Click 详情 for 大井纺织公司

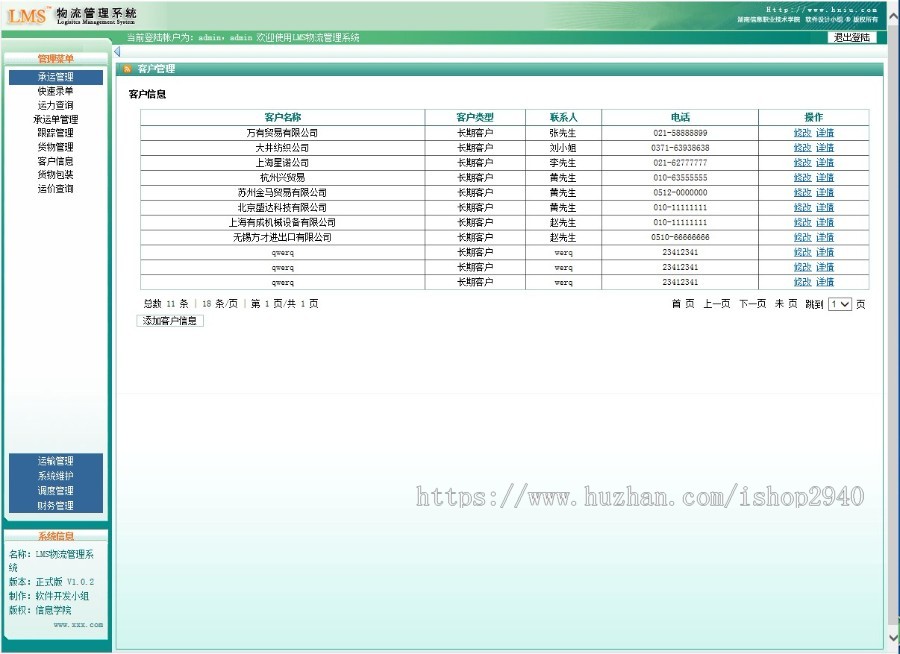[x=825, y=148]
